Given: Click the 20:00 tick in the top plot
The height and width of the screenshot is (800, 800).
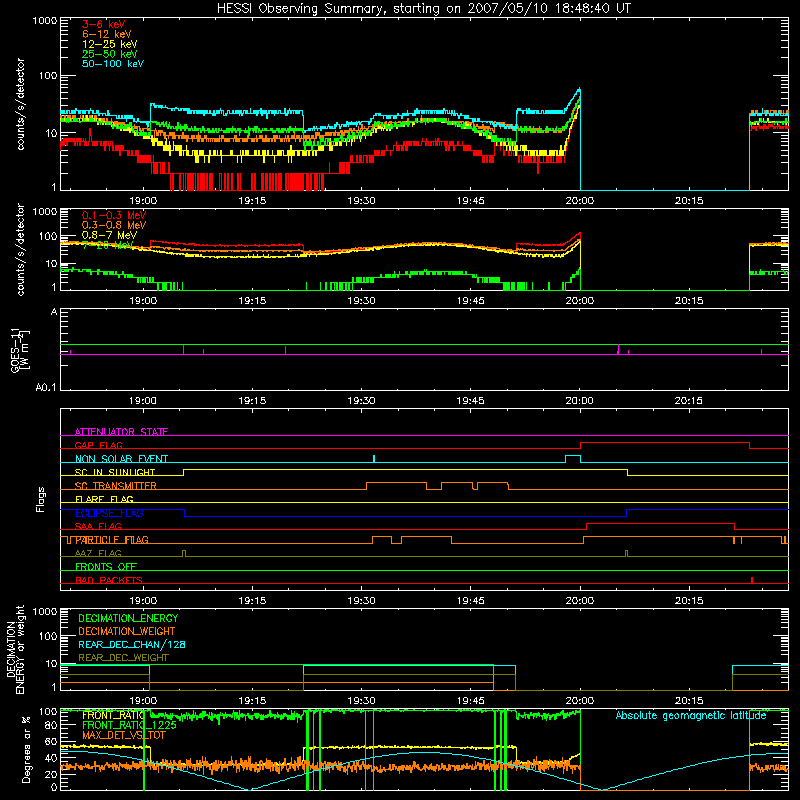Looking at the screenshot, I should pos(580,201).
